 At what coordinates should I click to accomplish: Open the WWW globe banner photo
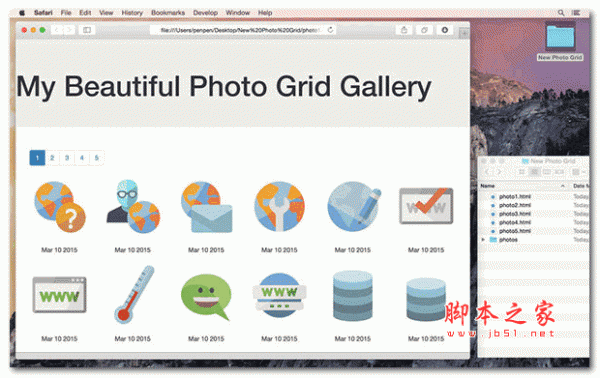(x=279, y=295)
